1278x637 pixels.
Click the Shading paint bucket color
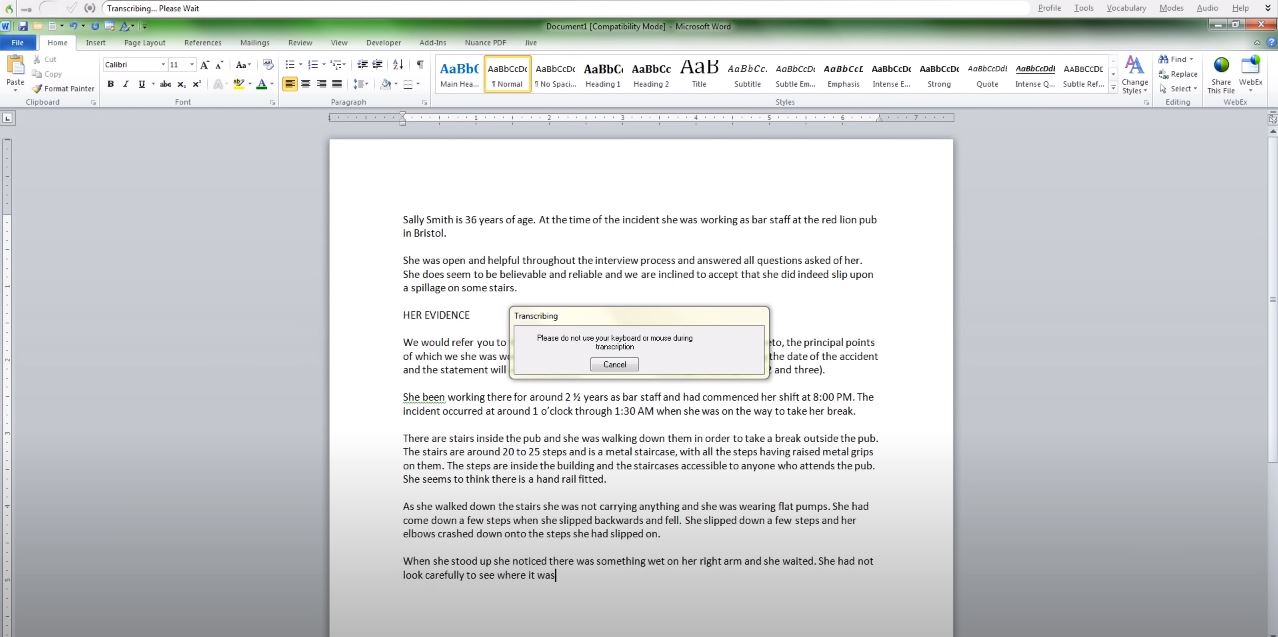coord(386,84)
